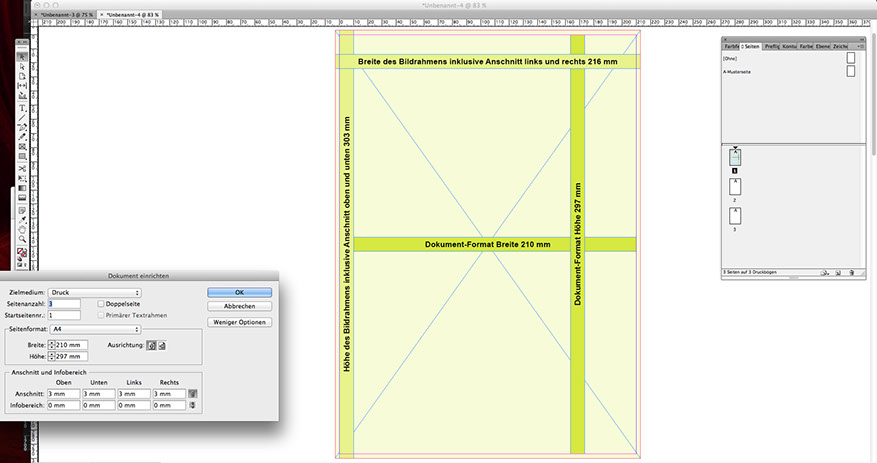Click the delete page trash icon
This screenshot has width=877, height=463.
tap(850, 272)
